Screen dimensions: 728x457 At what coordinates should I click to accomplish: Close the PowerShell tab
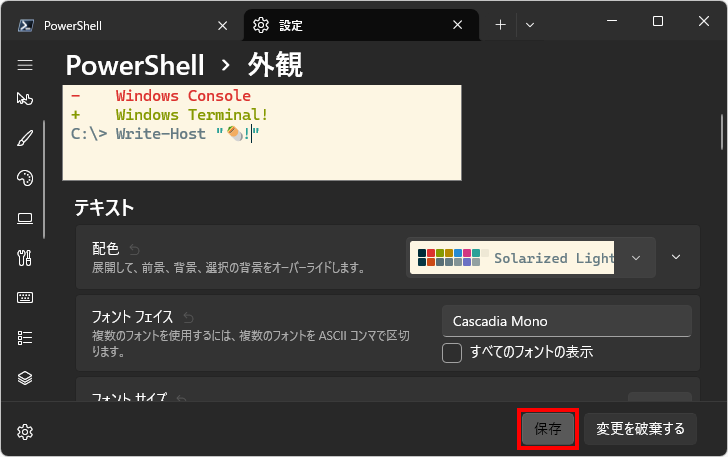(x=223, y=26)
